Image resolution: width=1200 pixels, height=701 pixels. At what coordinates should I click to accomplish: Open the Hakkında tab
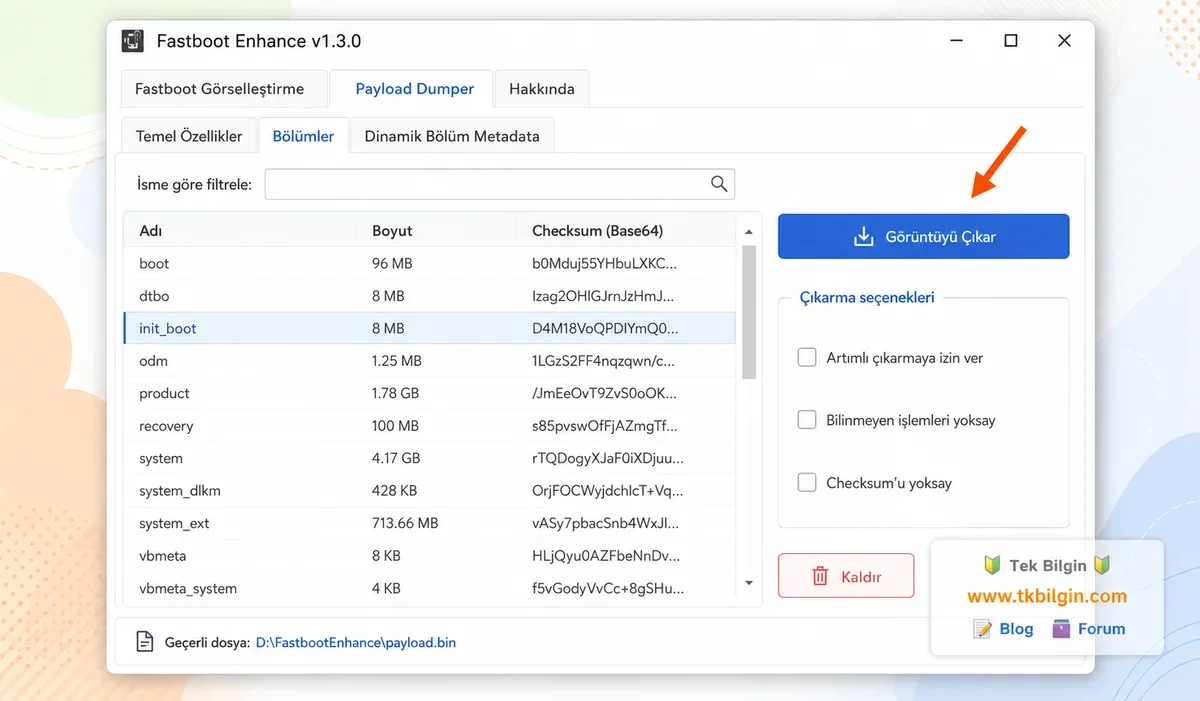pyautogui.click(x=542, y=89)
